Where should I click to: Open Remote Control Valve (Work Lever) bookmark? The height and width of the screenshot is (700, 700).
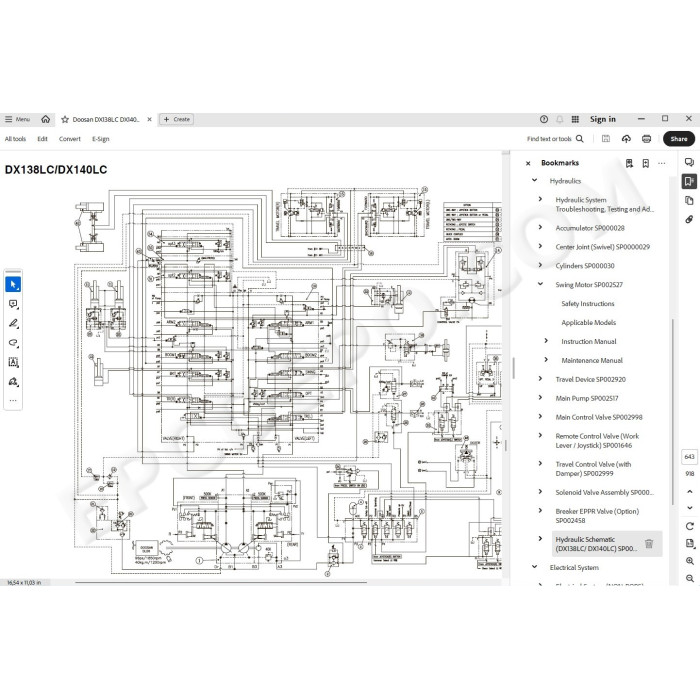597,441
